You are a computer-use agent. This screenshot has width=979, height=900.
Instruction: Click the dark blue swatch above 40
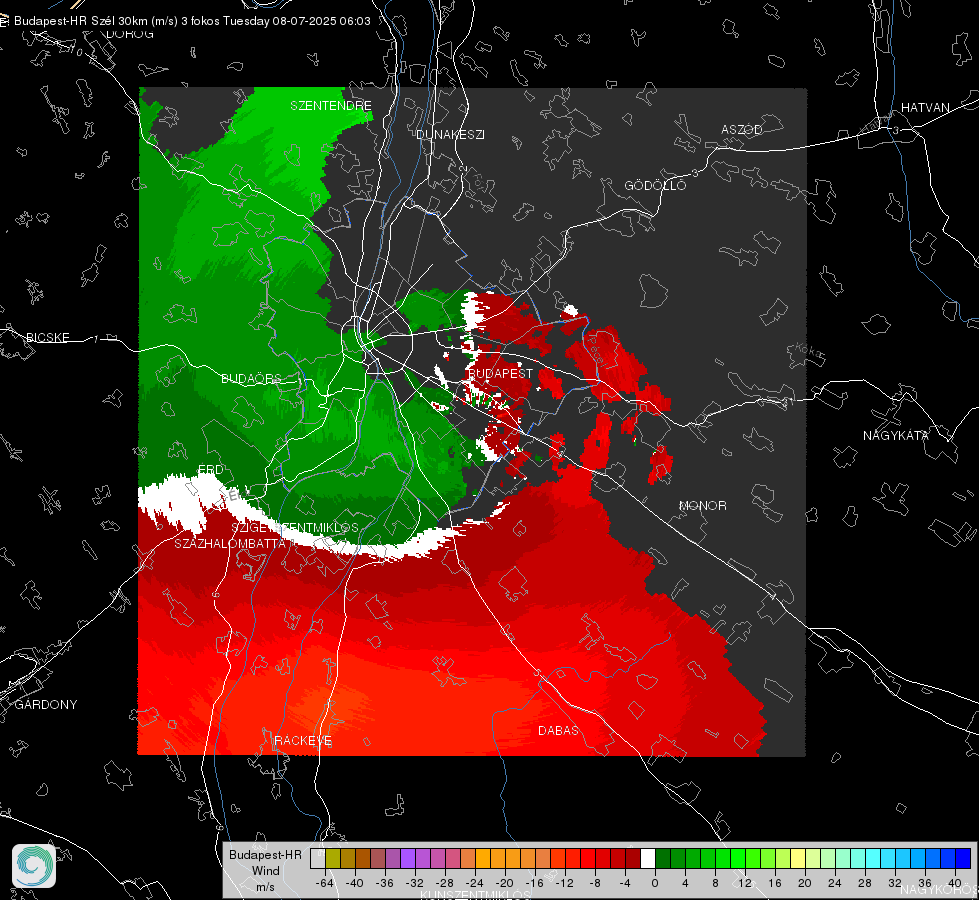pyautogui.click(x=963, y=859)
